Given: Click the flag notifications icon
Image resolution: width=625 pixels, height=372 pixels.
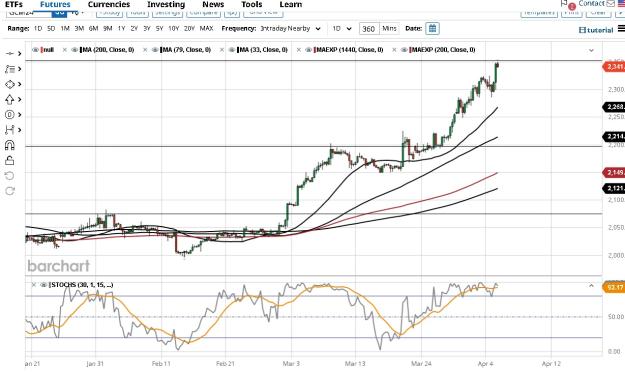Looking at the screenshot, I should [564, 4].
